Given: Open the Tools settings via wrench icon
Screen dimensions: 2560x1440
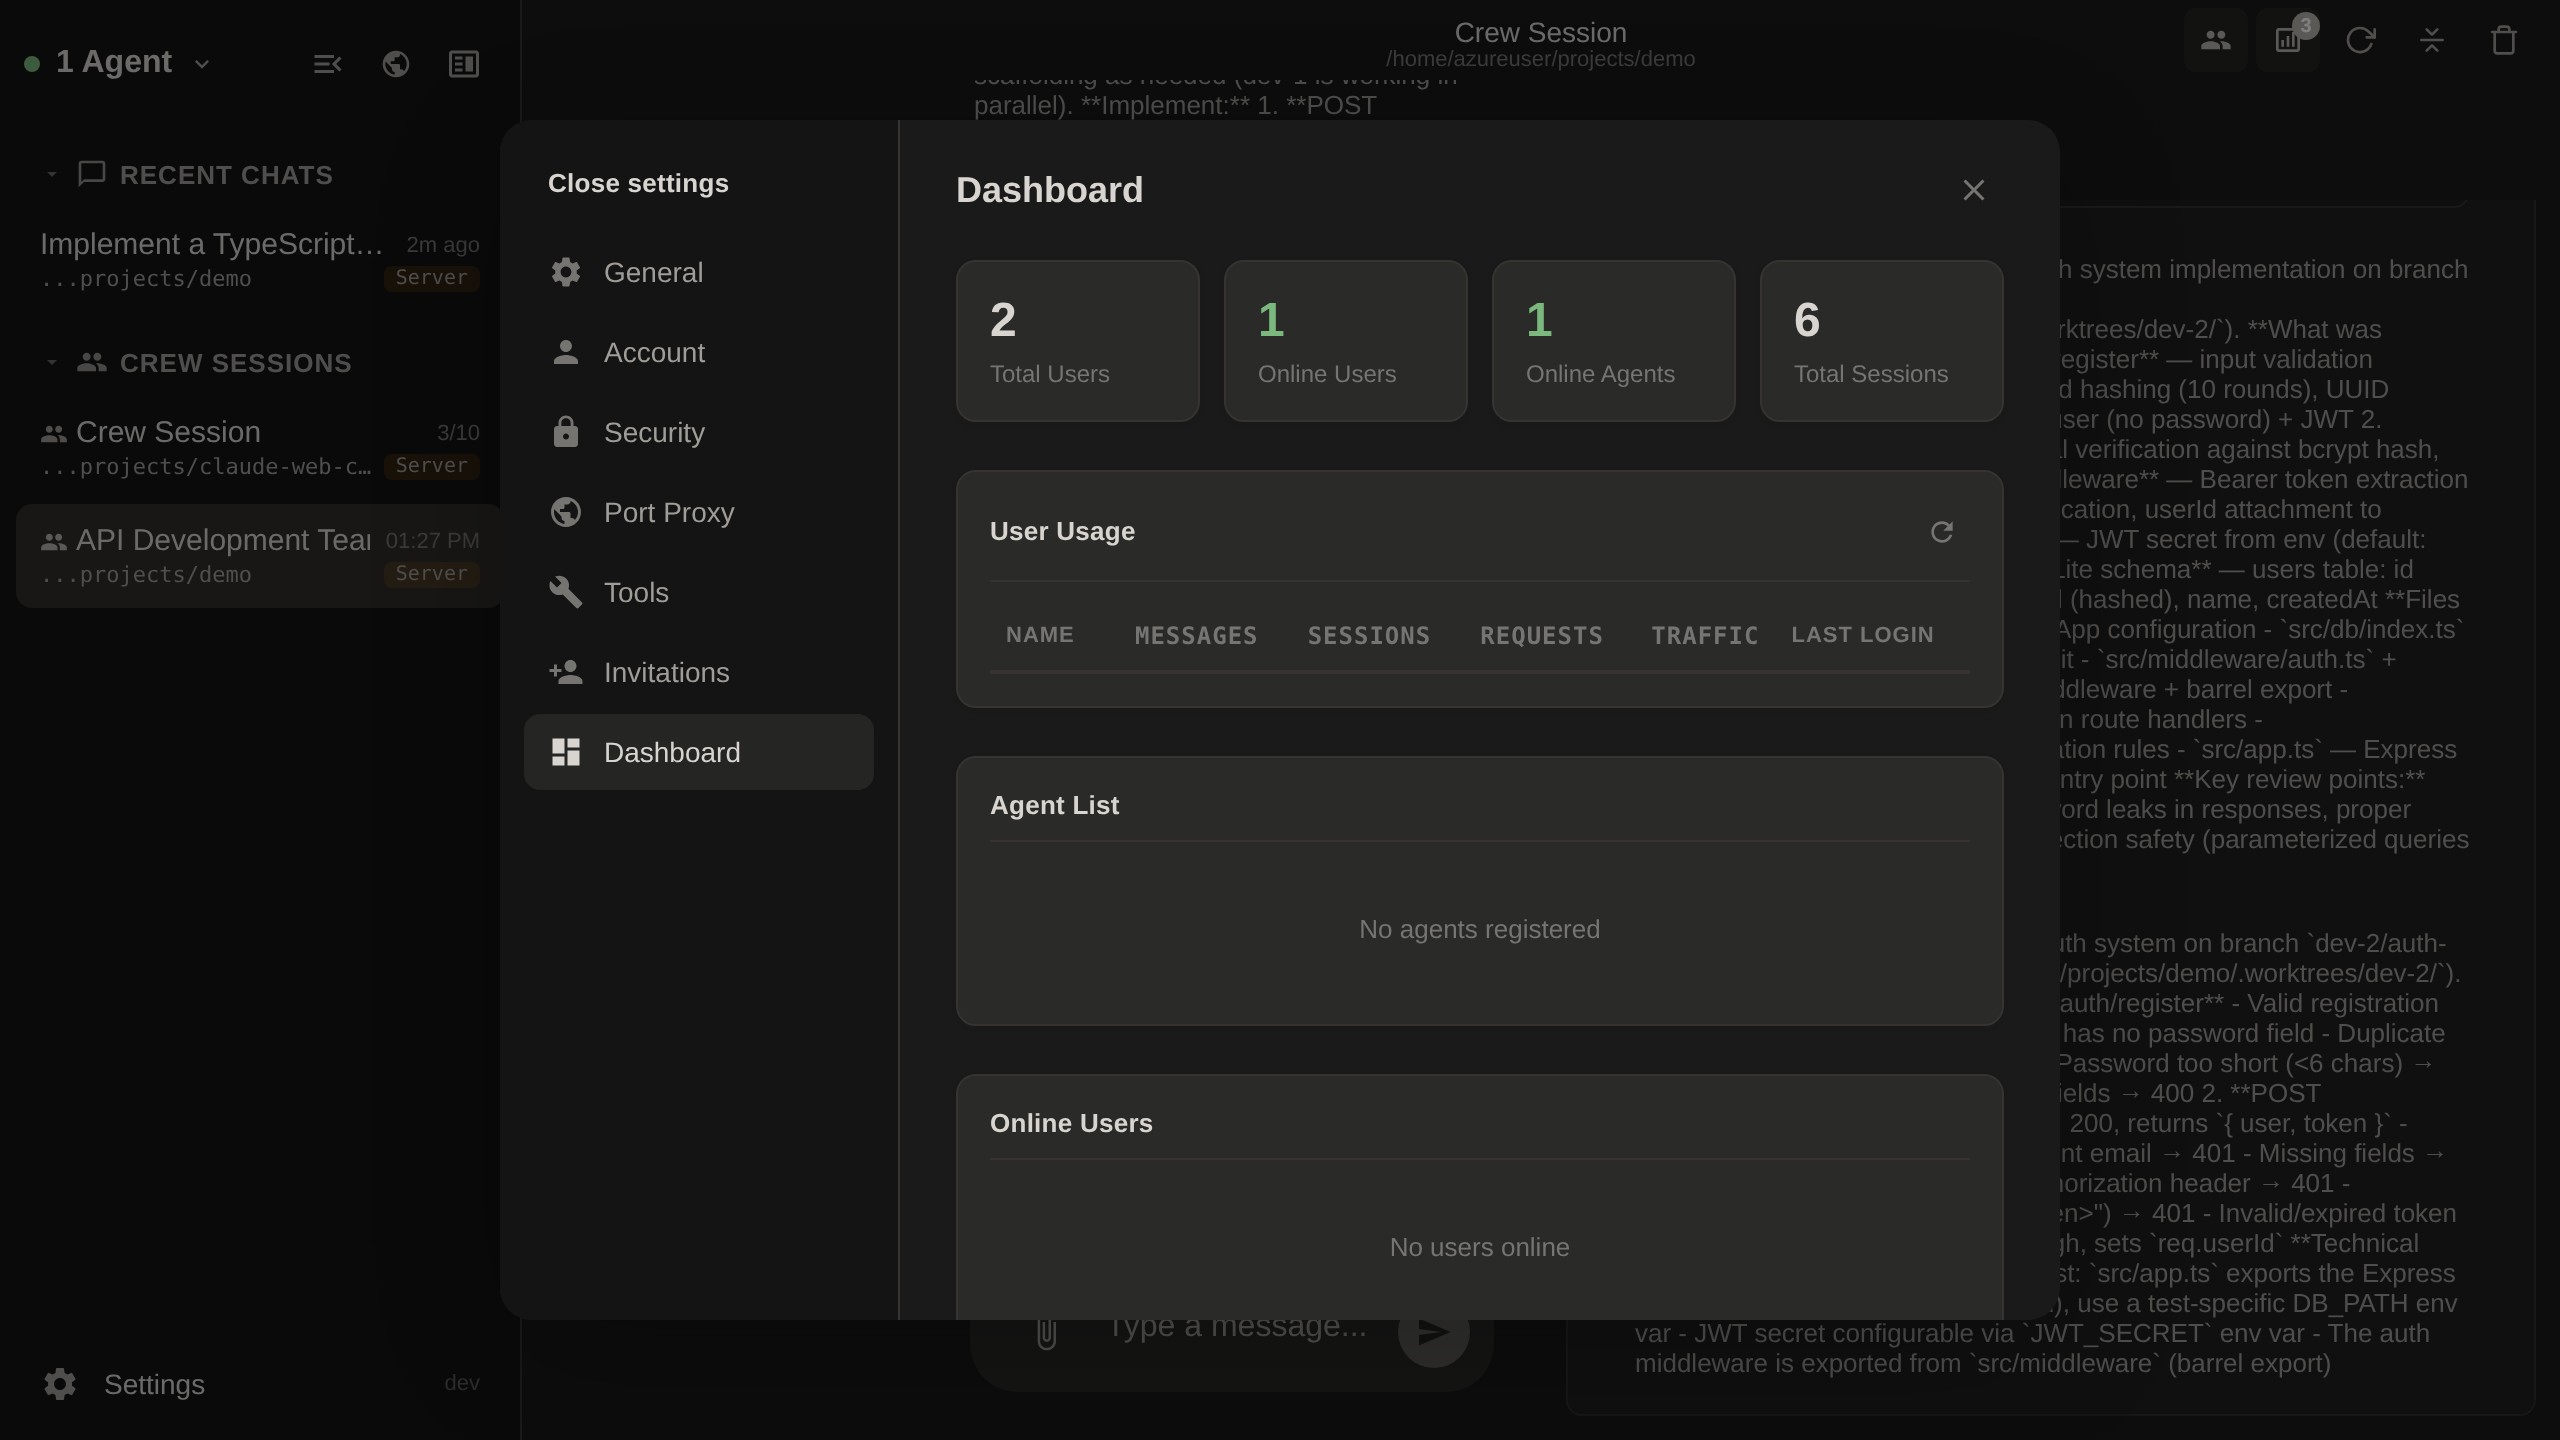Looking at the screenshot, I should [566, 592].
